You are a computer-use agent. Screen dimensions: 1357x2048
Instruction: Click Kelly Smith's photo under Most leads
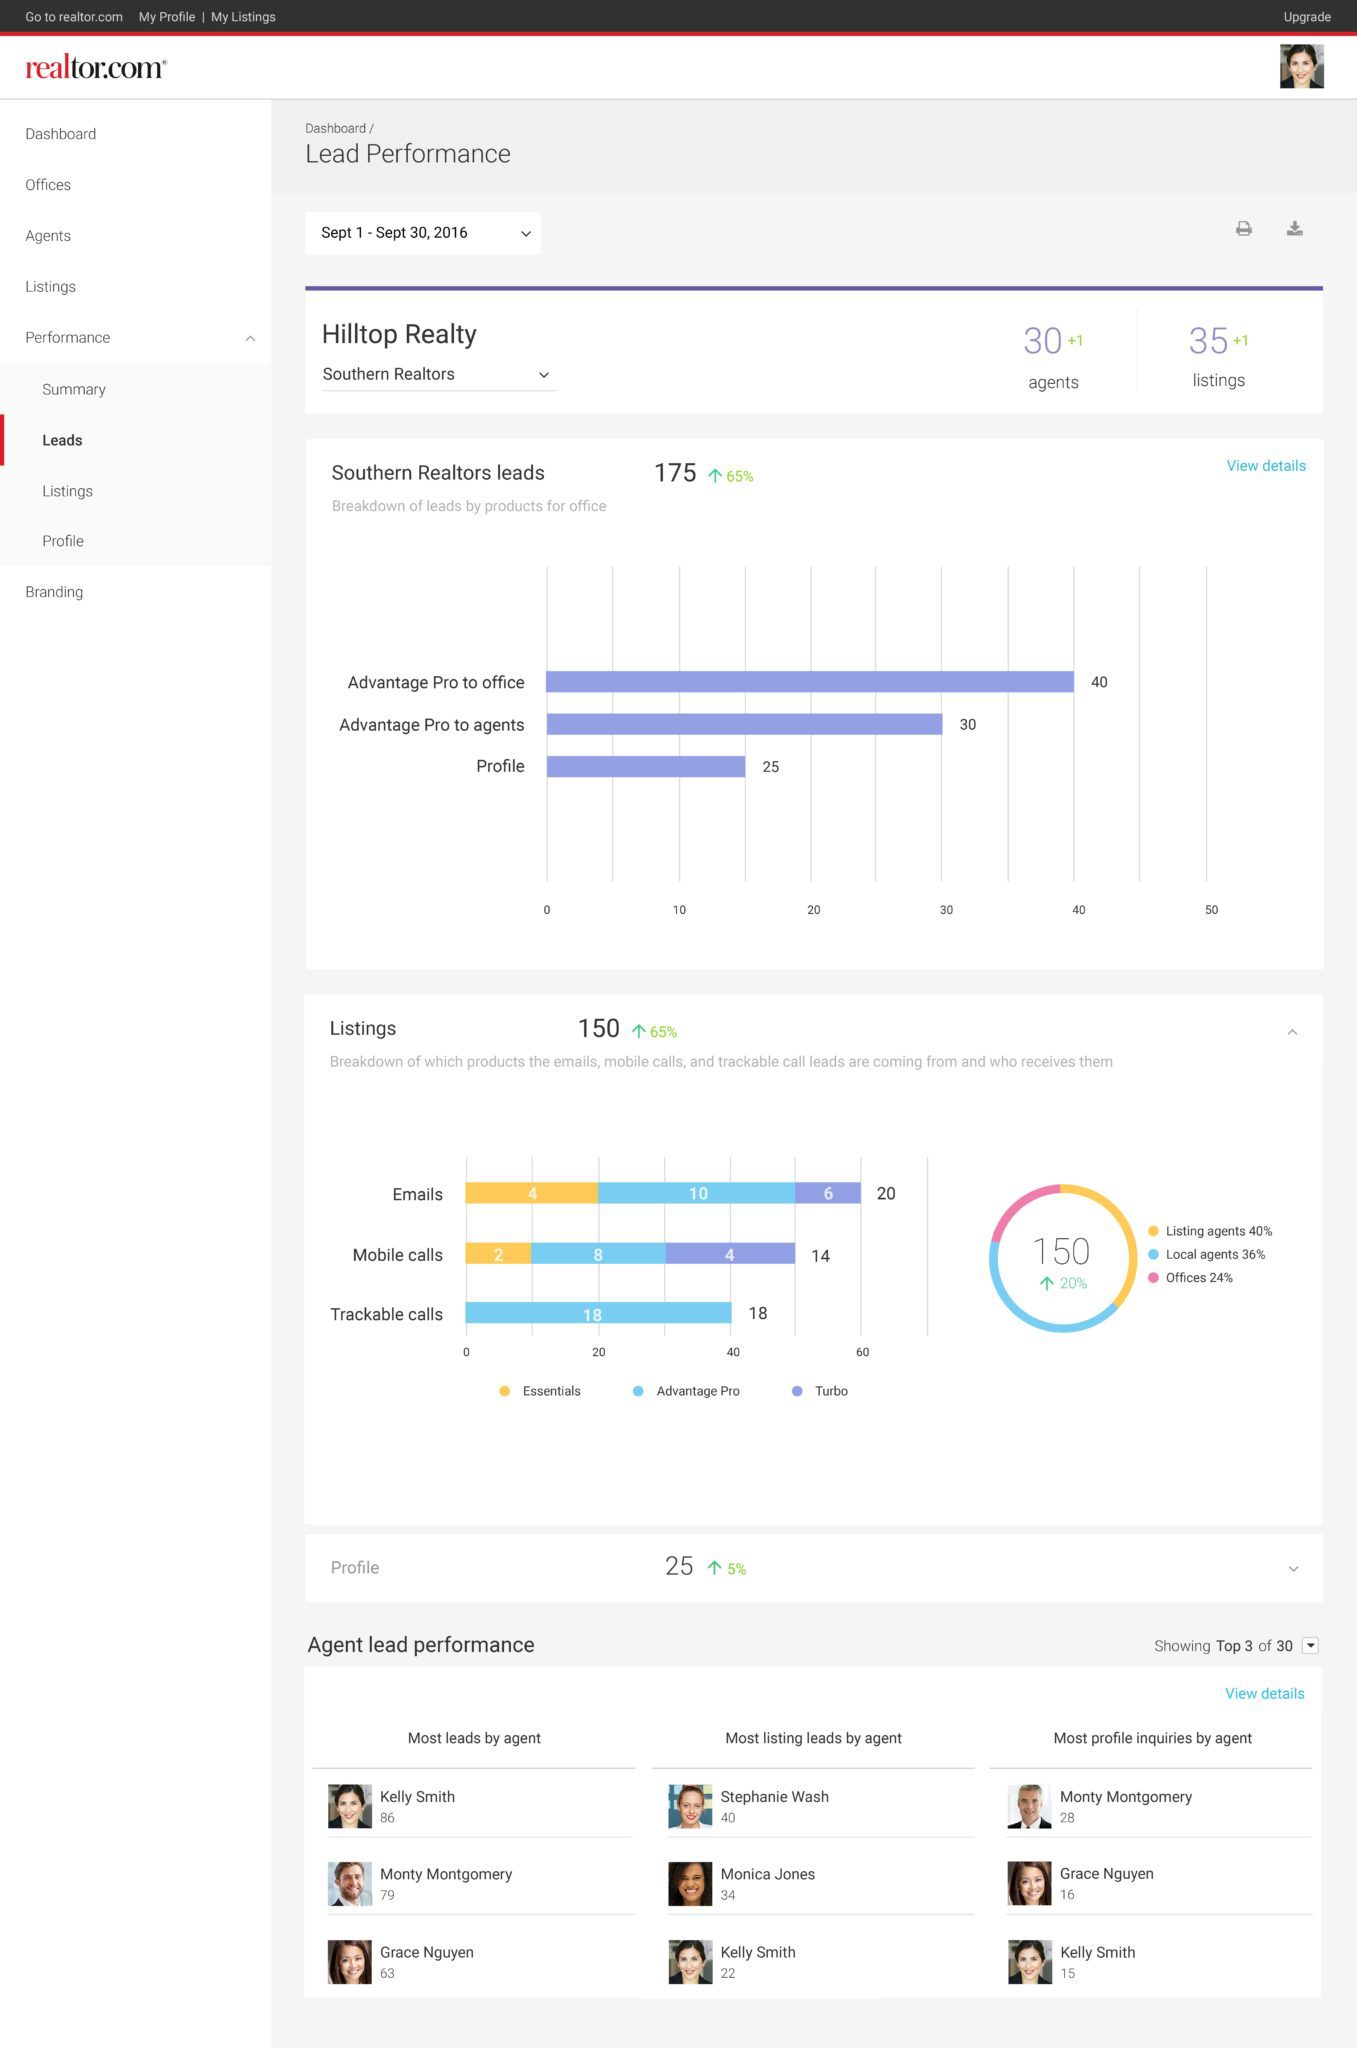click(x=350, y=1806)
